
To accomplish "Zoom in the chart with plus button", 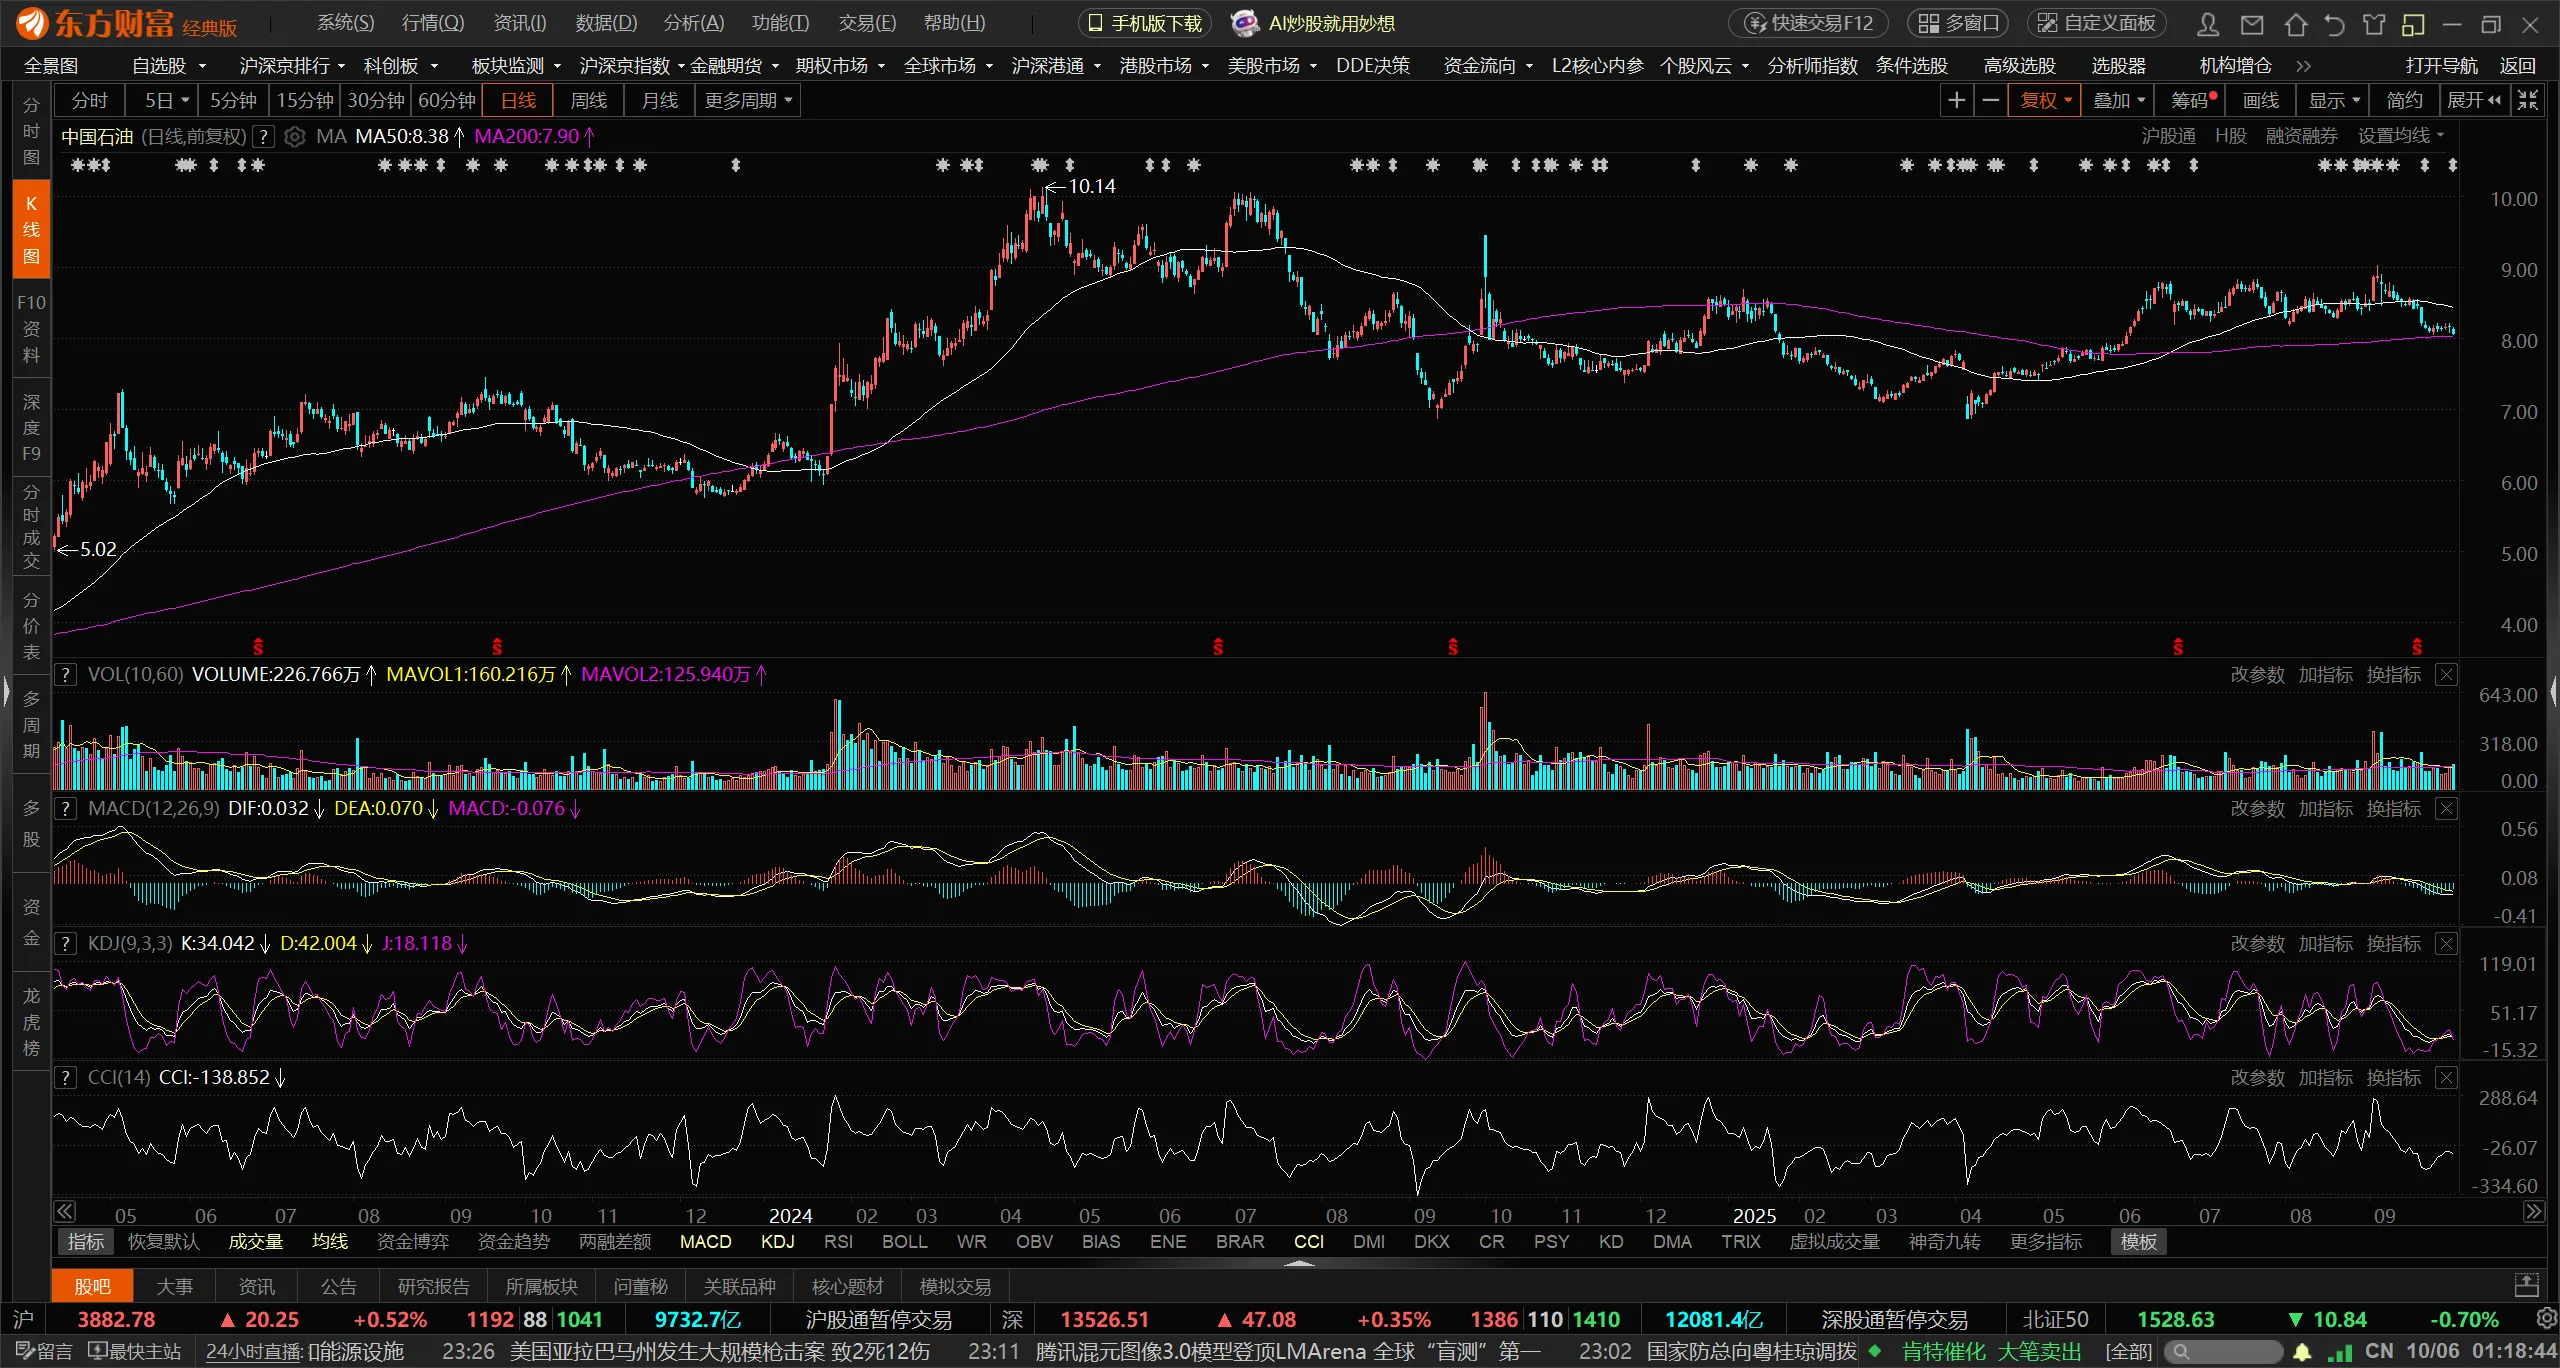I will click(x=1957, y=100).
